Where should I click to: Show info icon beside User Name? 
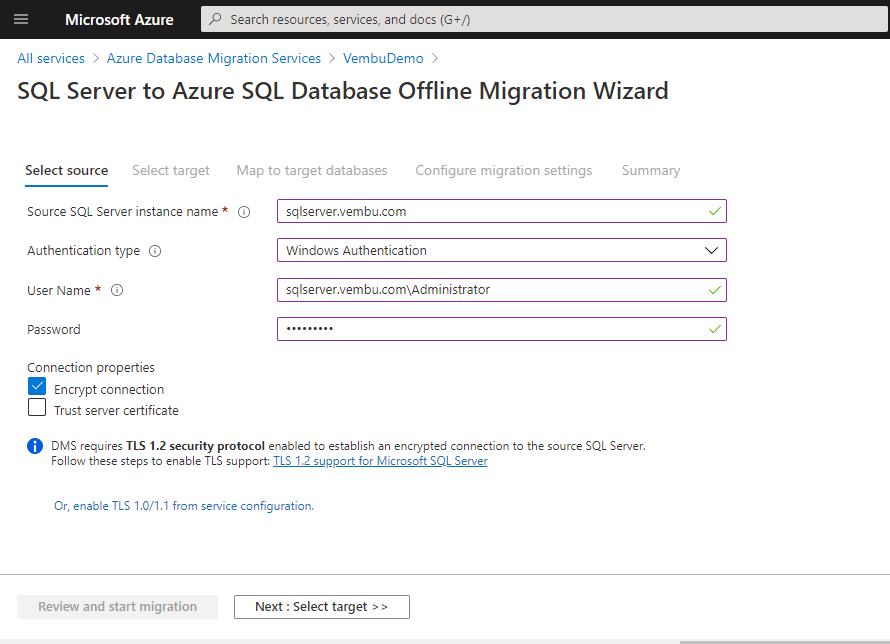coord(117,291)
